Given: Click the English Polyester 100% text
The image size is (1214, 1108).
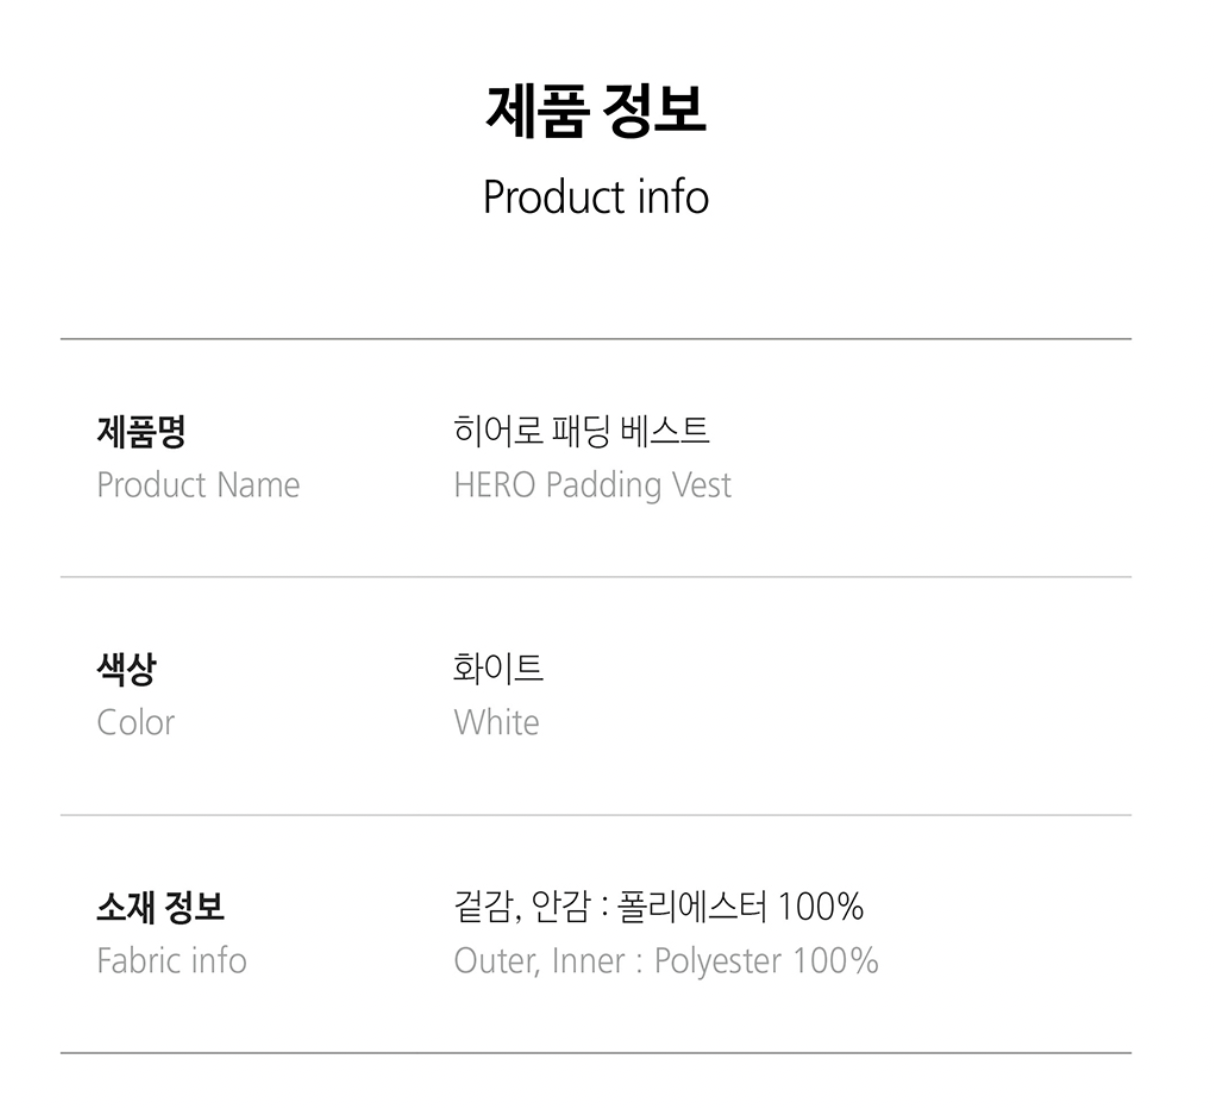Looking at the screenshot, I should (x=766, y=961).
